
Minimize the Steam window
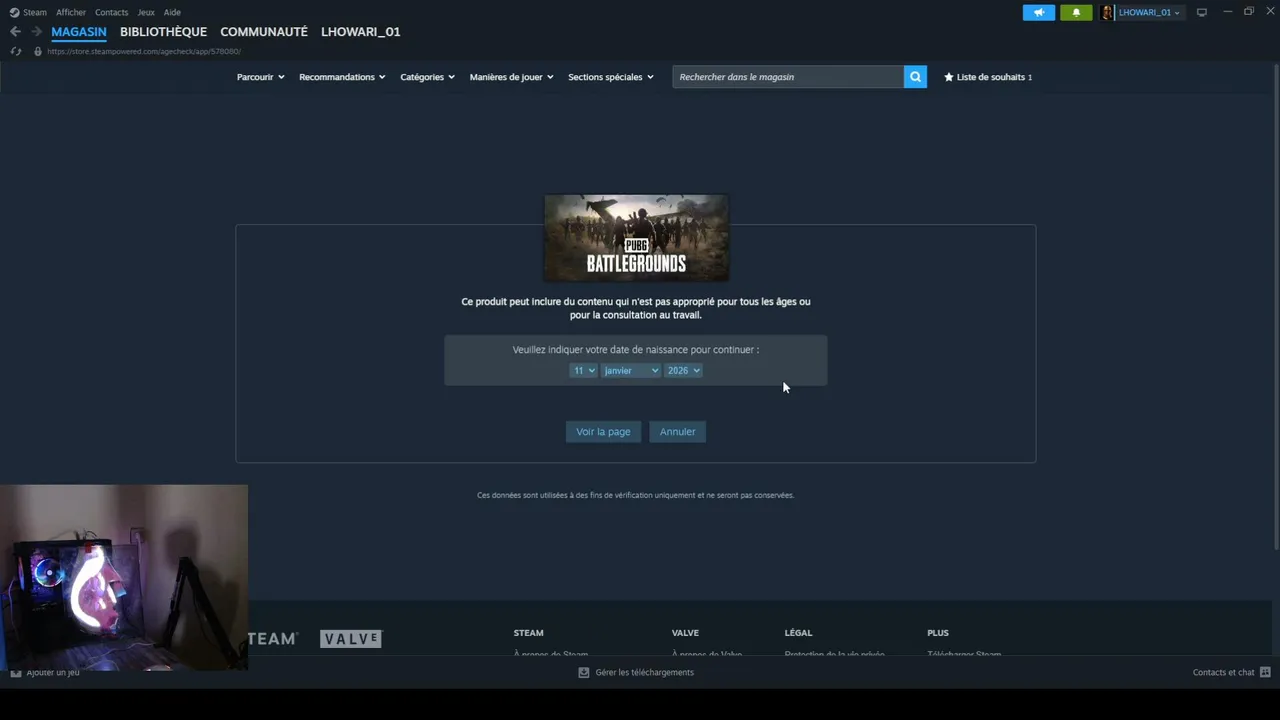click(1227, 12)
